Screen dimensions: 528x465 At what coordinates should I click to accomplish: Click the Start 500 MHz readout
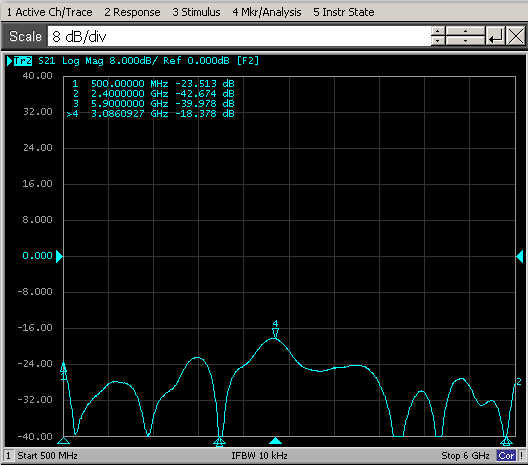point(47,456)
